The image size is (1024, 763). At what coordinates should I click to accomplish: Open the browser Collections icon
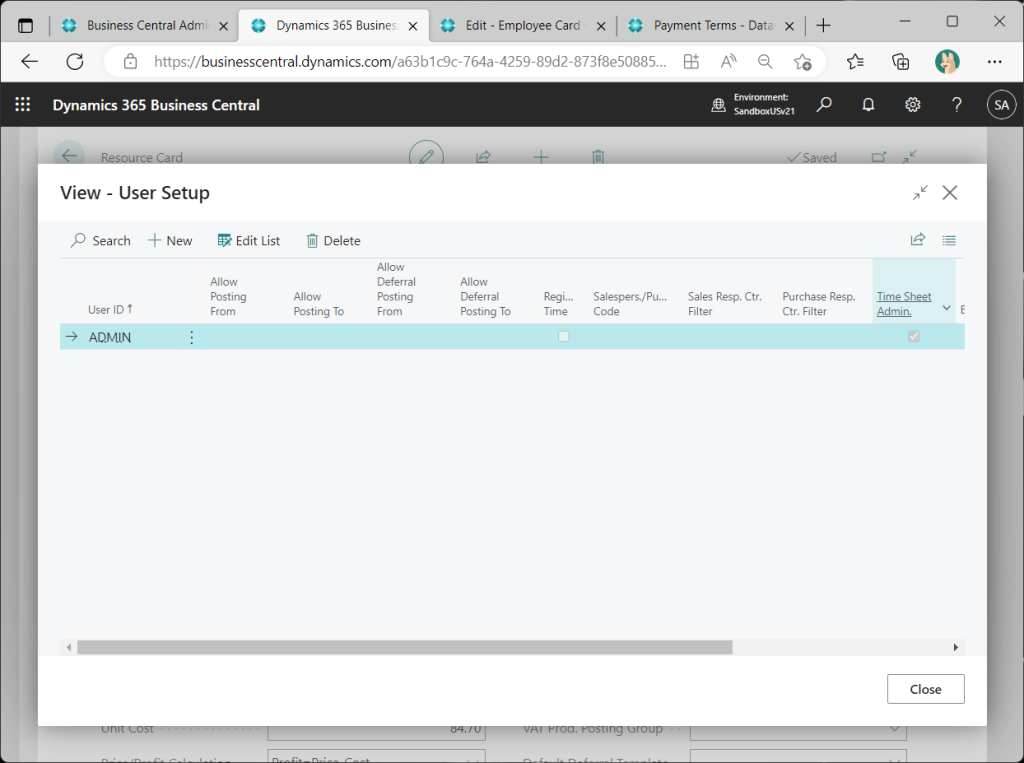pyautogui.click(x=901, y=61)
